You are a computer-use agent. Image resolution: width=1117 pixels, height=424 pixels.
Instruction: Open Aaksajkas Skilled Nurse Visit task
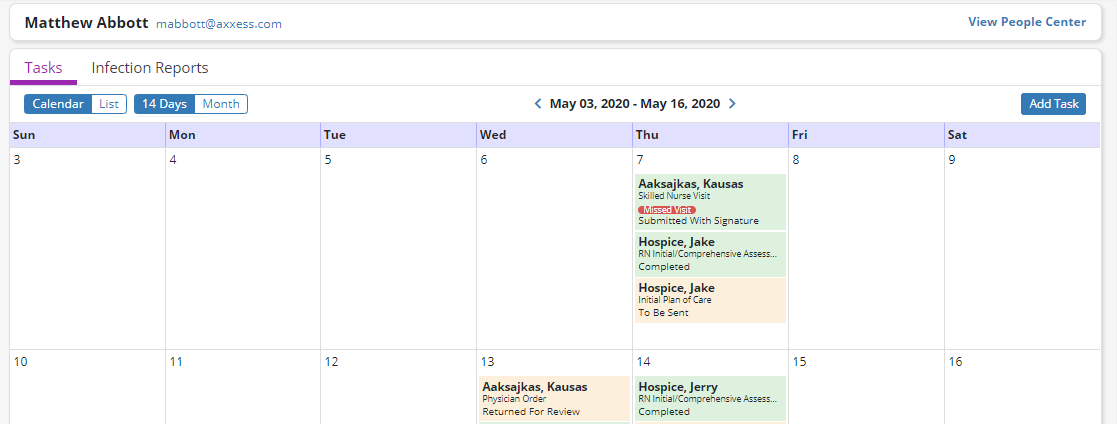(710, 189)
